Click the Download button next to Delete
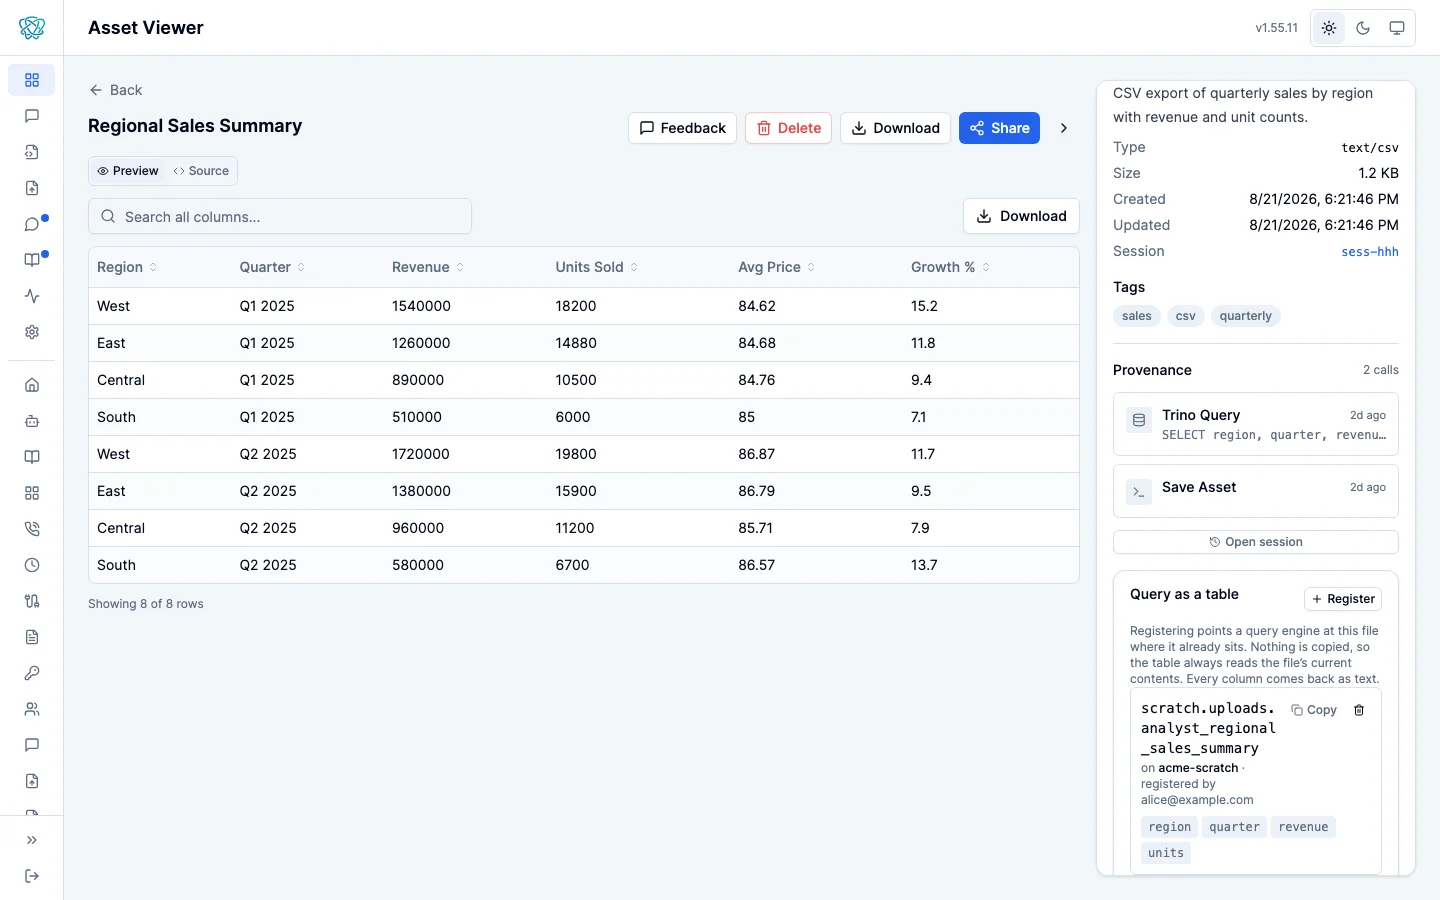The height and width of the screenshot is (900, 1440). point(896,128)
